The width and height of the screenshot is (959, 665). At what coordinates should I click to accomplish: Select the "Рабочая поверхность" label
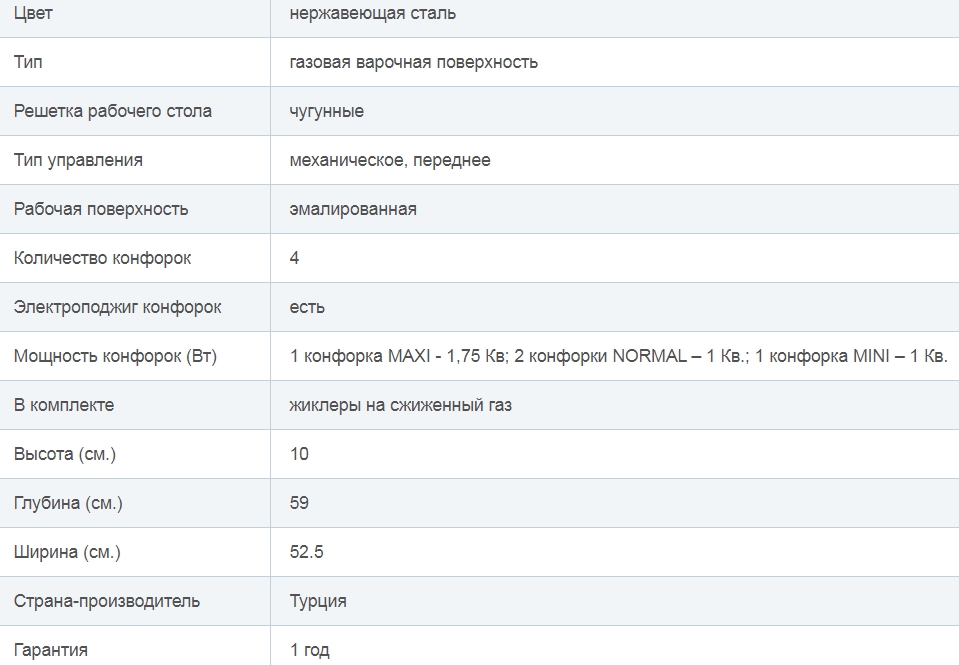[101, 209]
